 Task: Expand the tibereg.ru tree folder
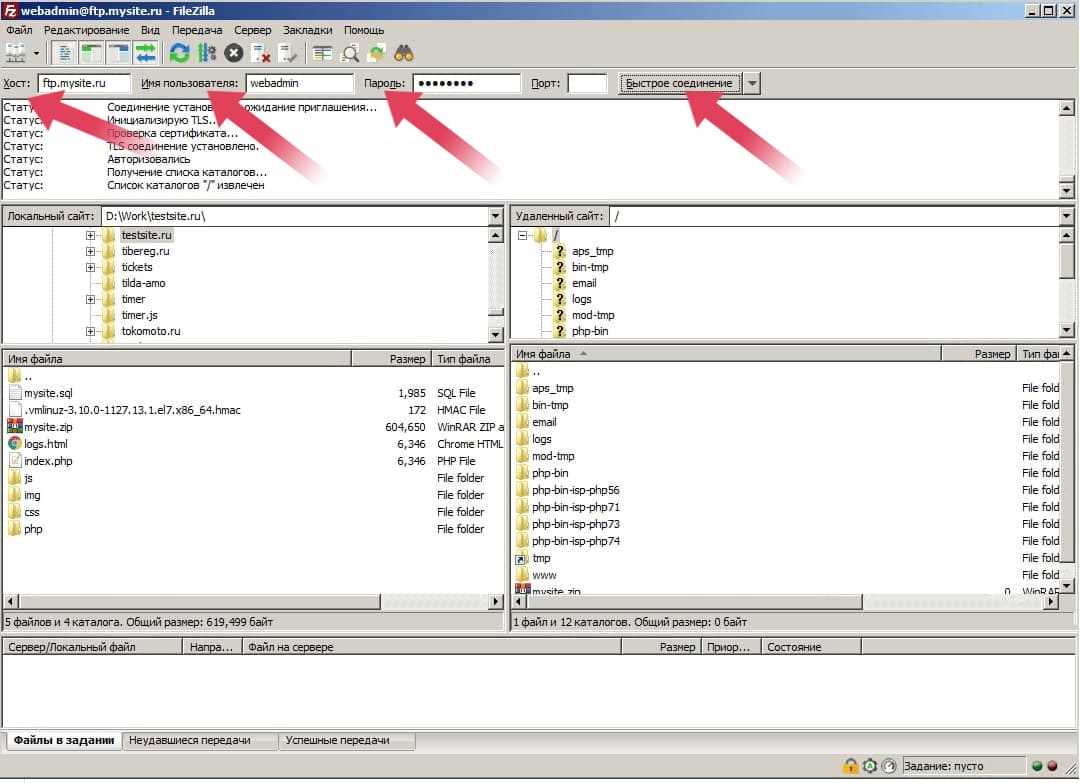click(x=90, y=251)
